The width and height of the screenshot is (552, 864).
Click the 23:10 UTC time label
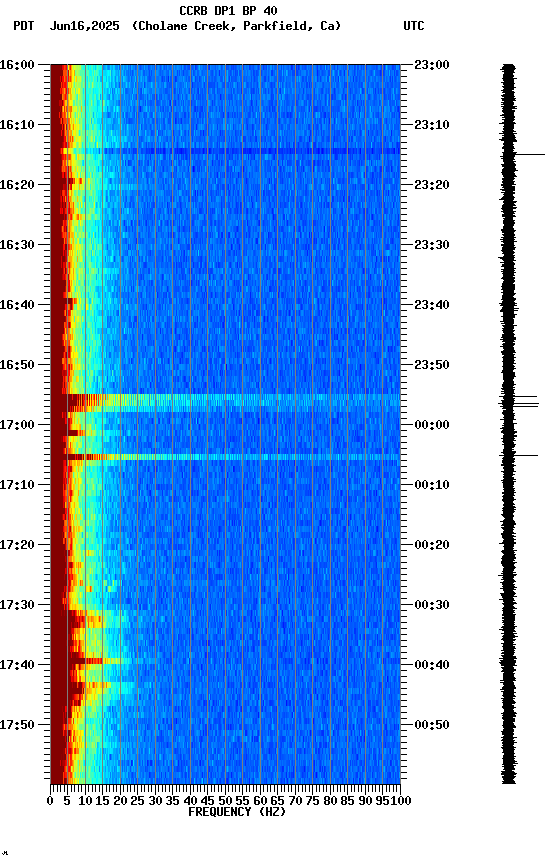[432, 125]
